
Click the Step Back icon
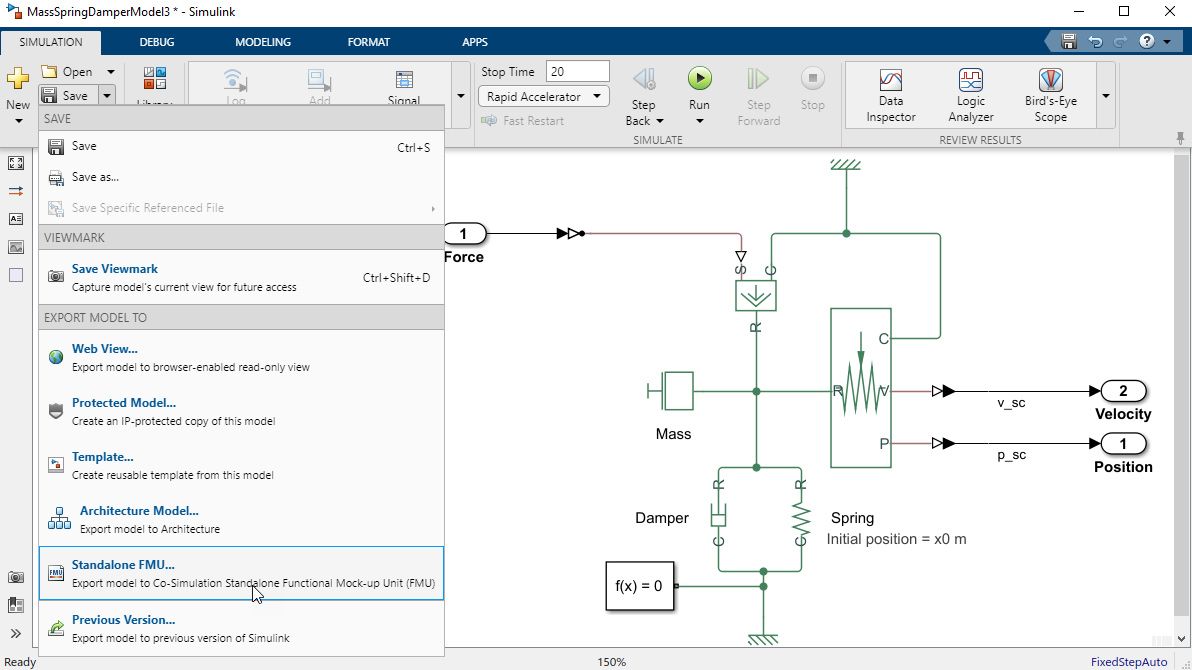(x=644, y=79)
